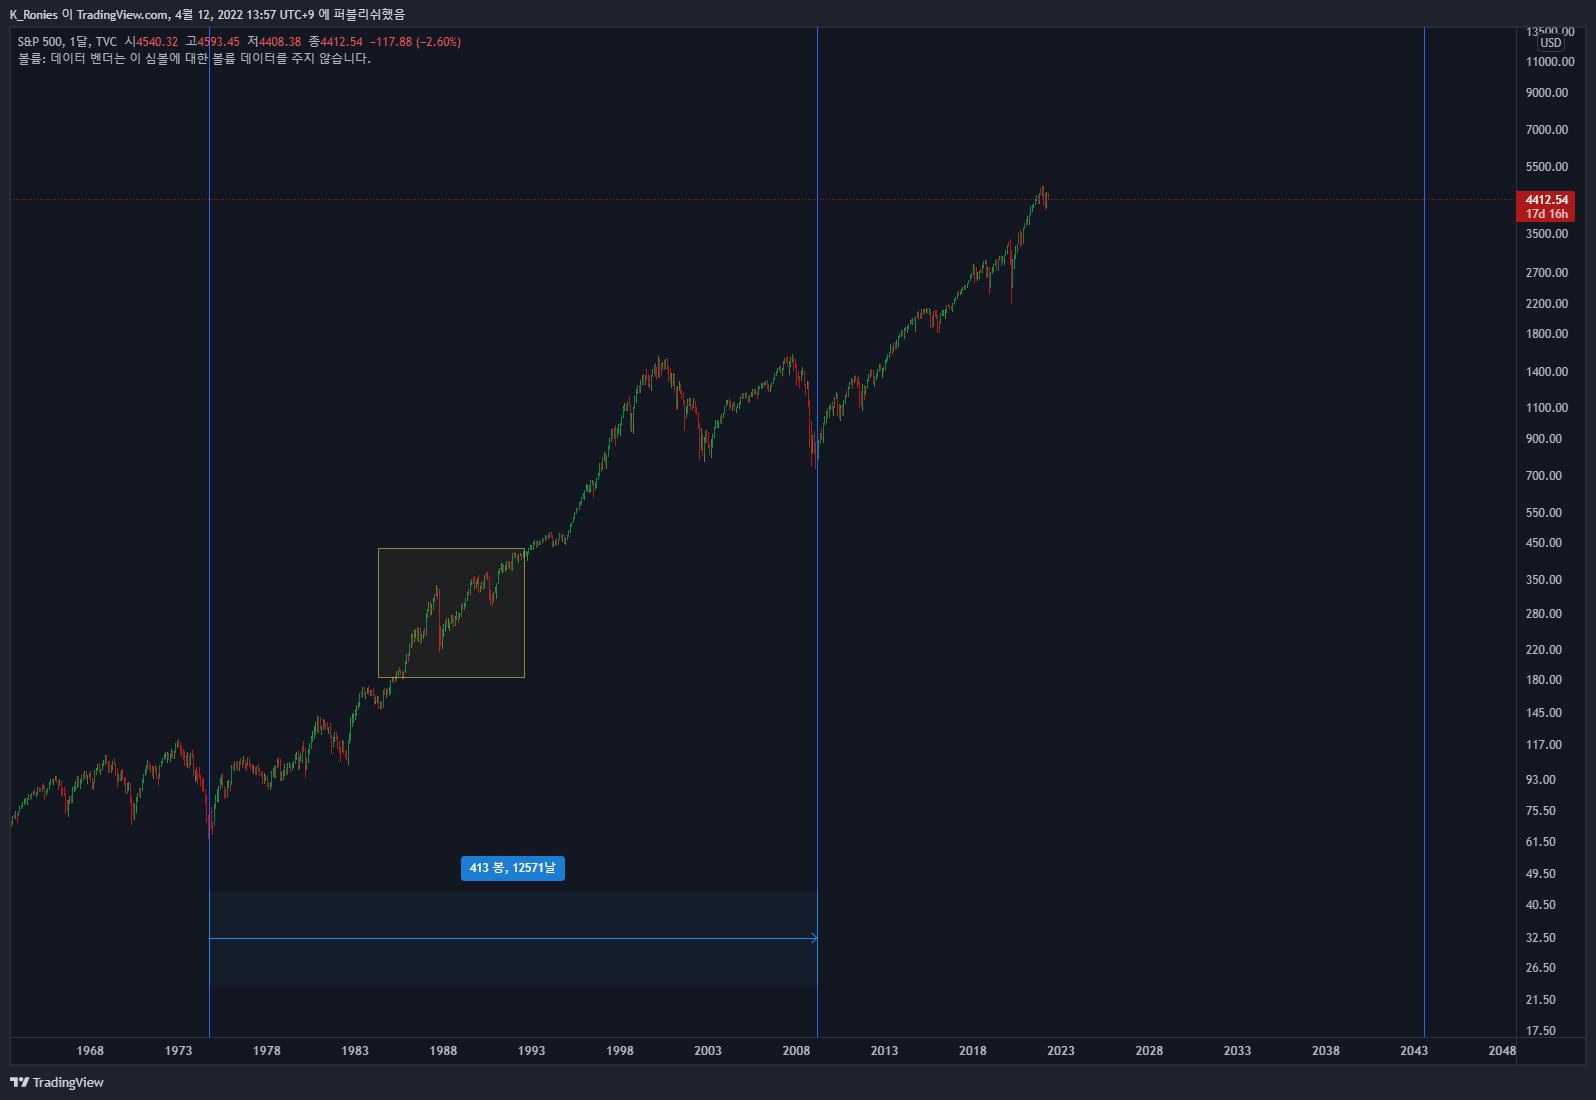Click the 2033 label on time axis
The height and width of the screenshot is (1100, 1596).
coord(1237,1051)
